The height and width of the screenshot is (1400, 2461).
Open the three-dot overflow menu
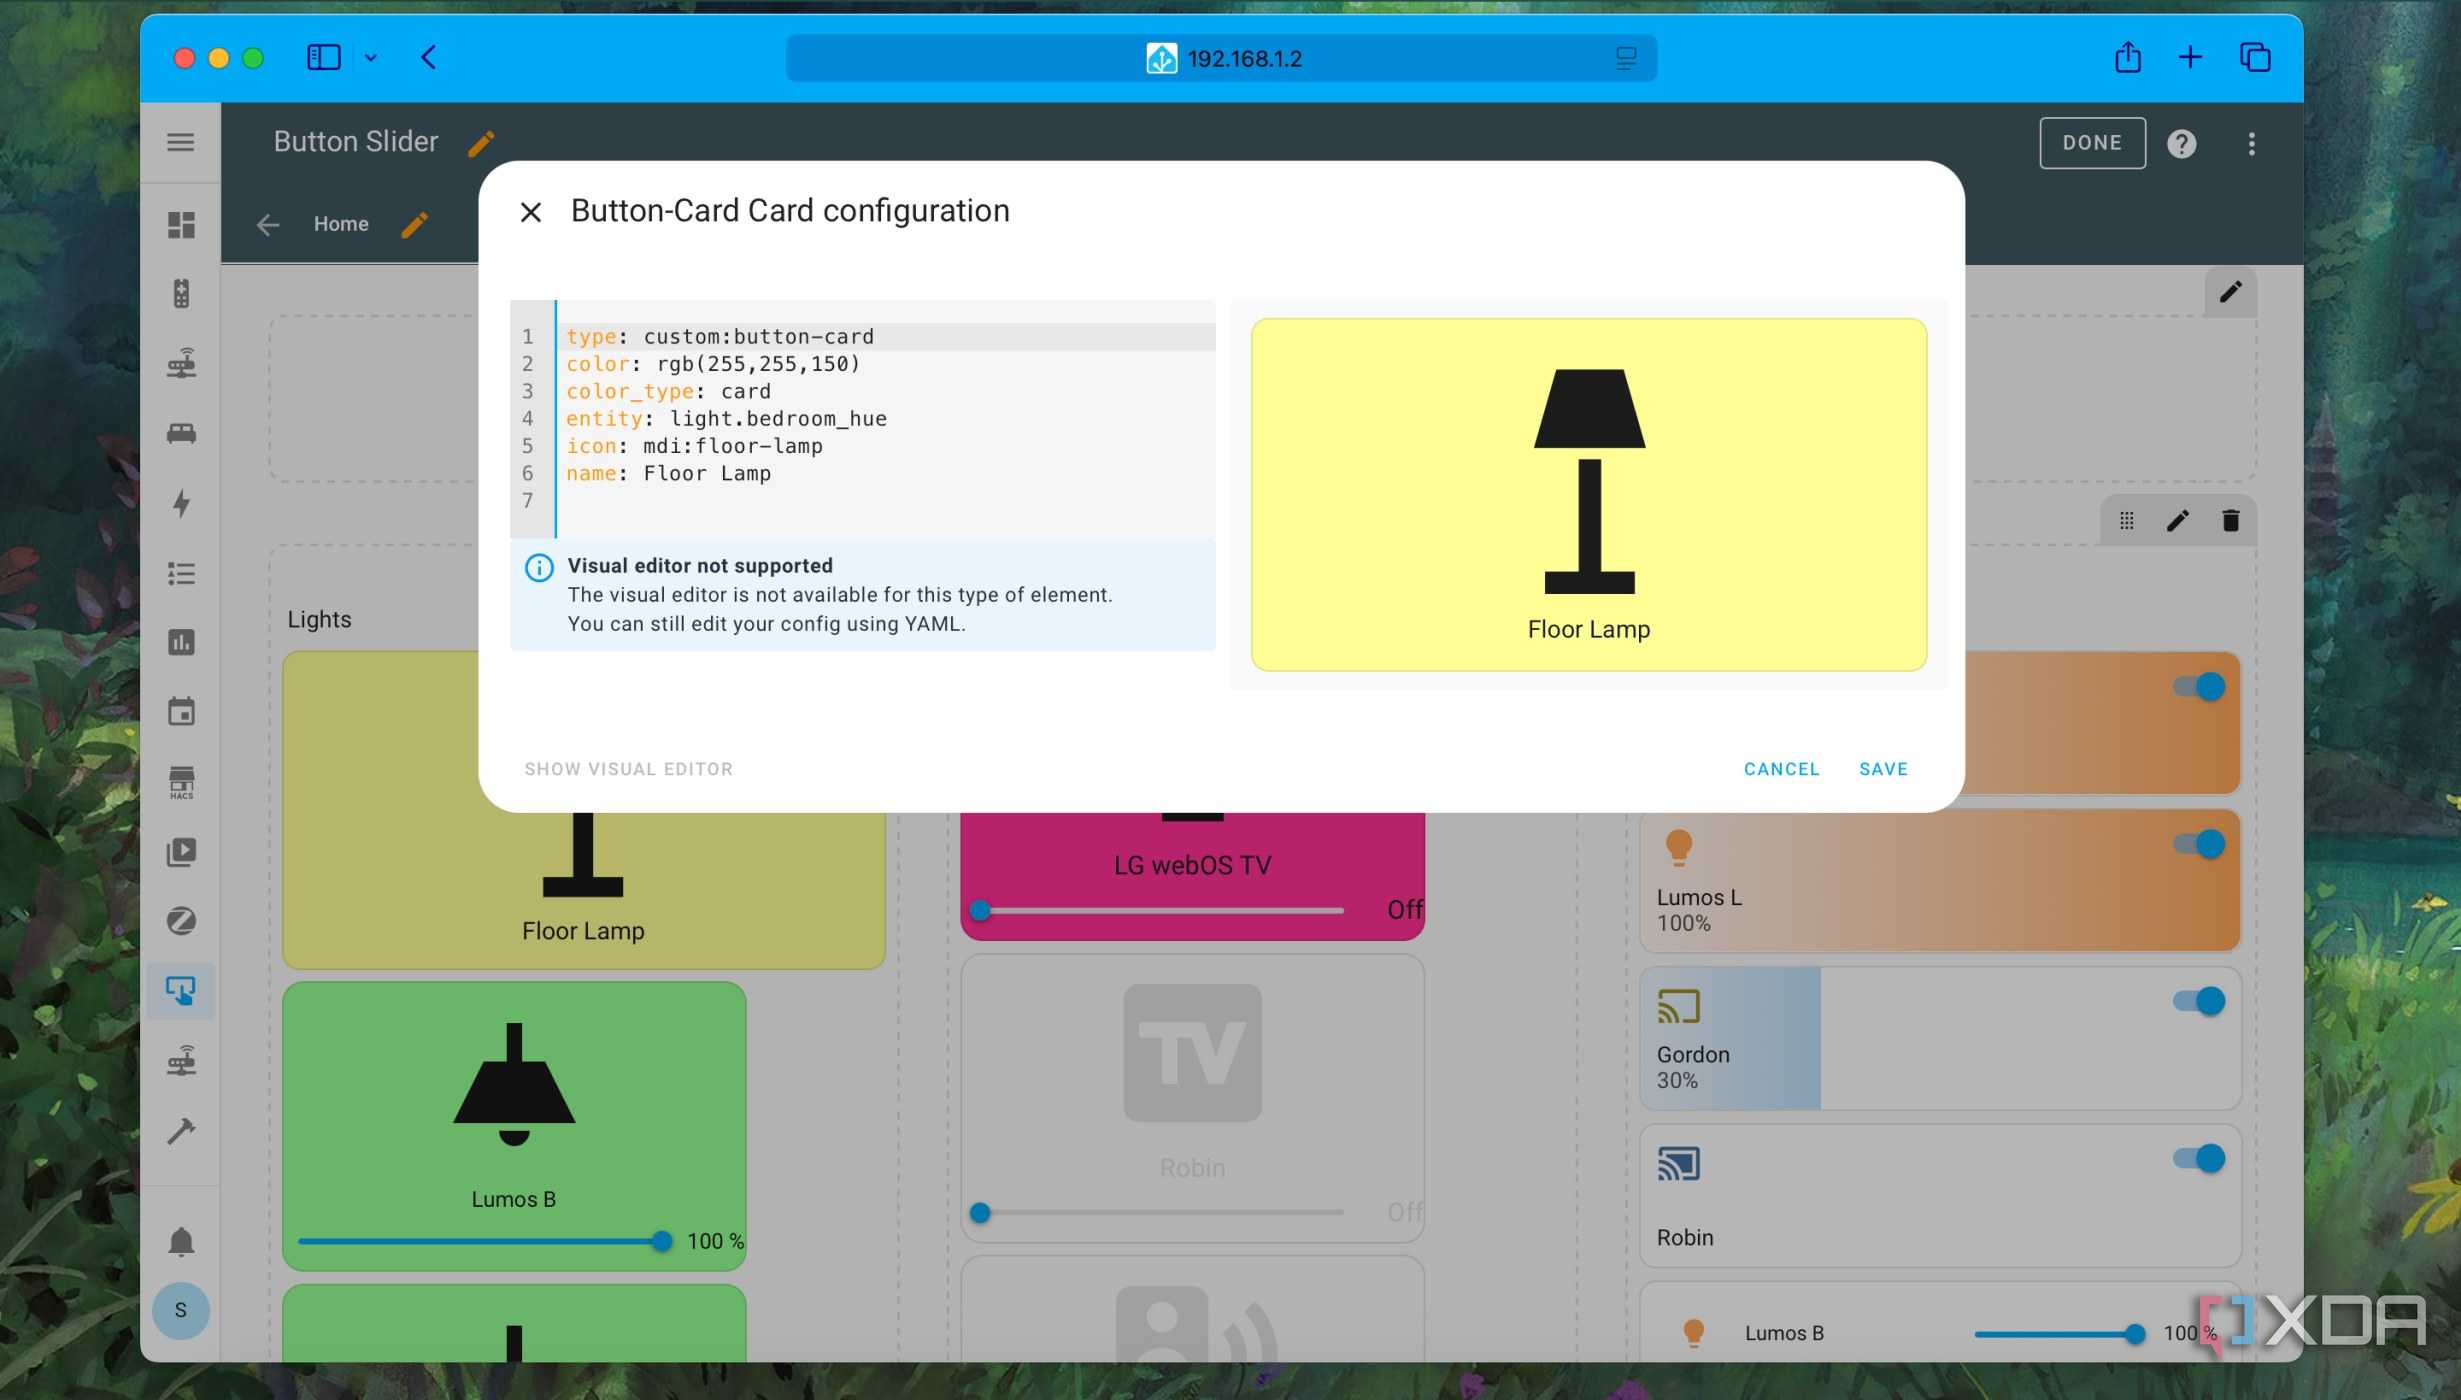(2251, 144)
